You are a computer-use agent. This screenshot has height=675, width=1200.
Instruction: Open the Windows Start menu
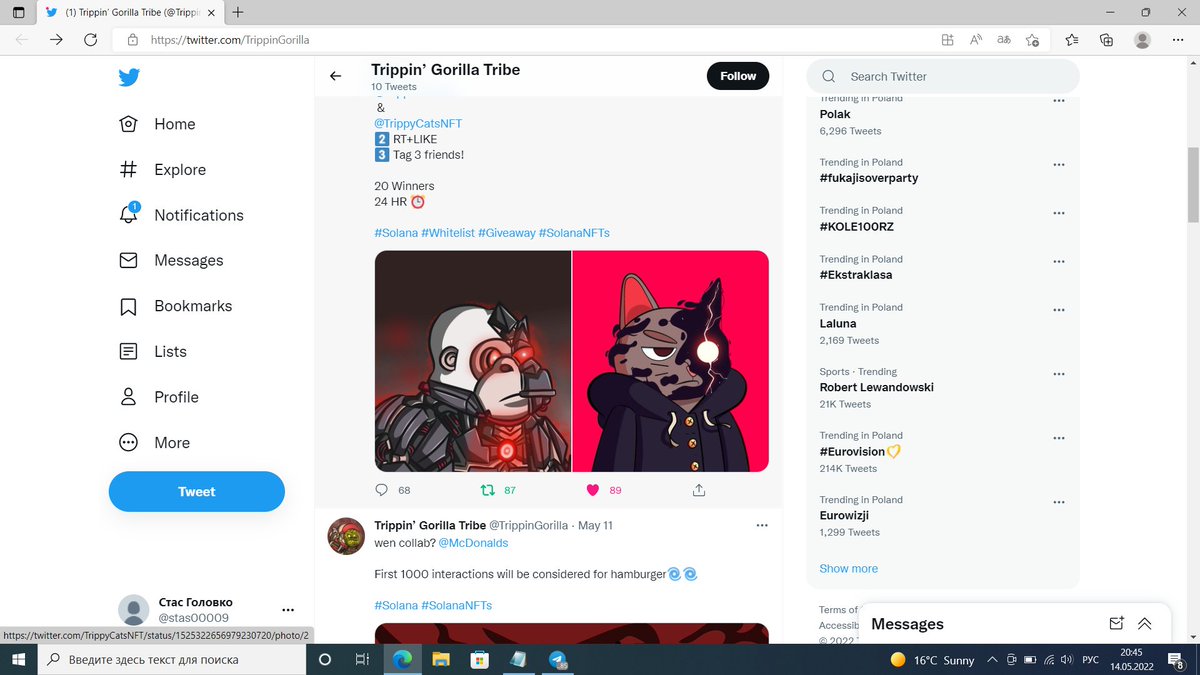coord(19,660)
